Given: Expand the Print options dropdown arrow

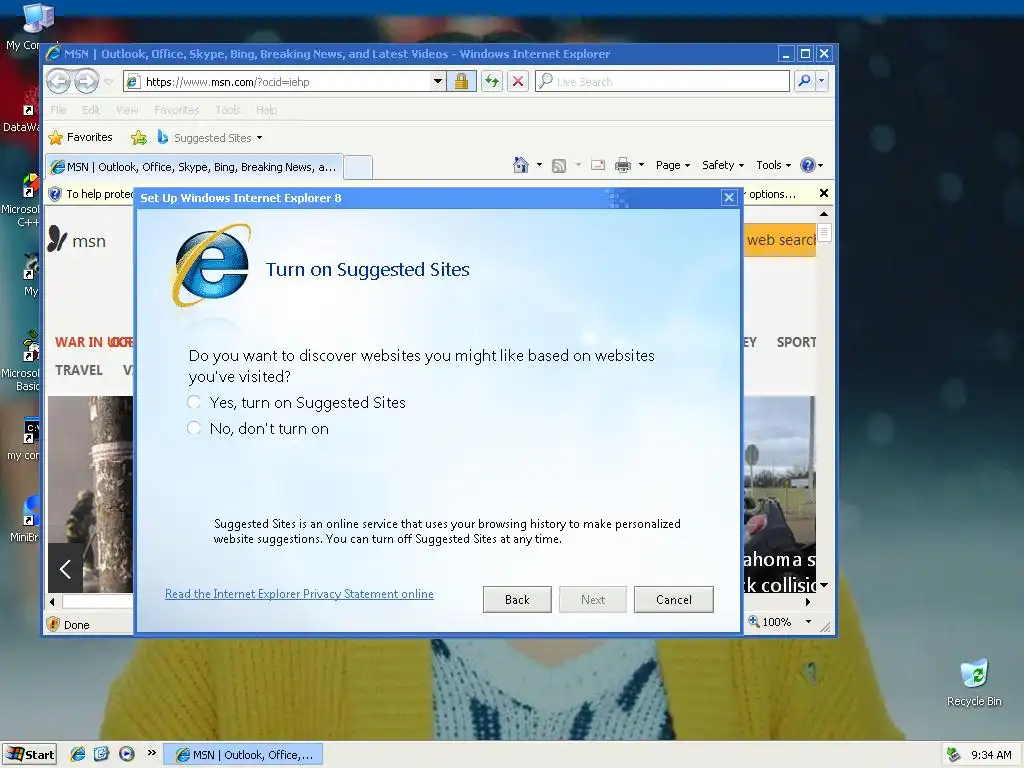Looking at the screenshot, I should 641,165.
